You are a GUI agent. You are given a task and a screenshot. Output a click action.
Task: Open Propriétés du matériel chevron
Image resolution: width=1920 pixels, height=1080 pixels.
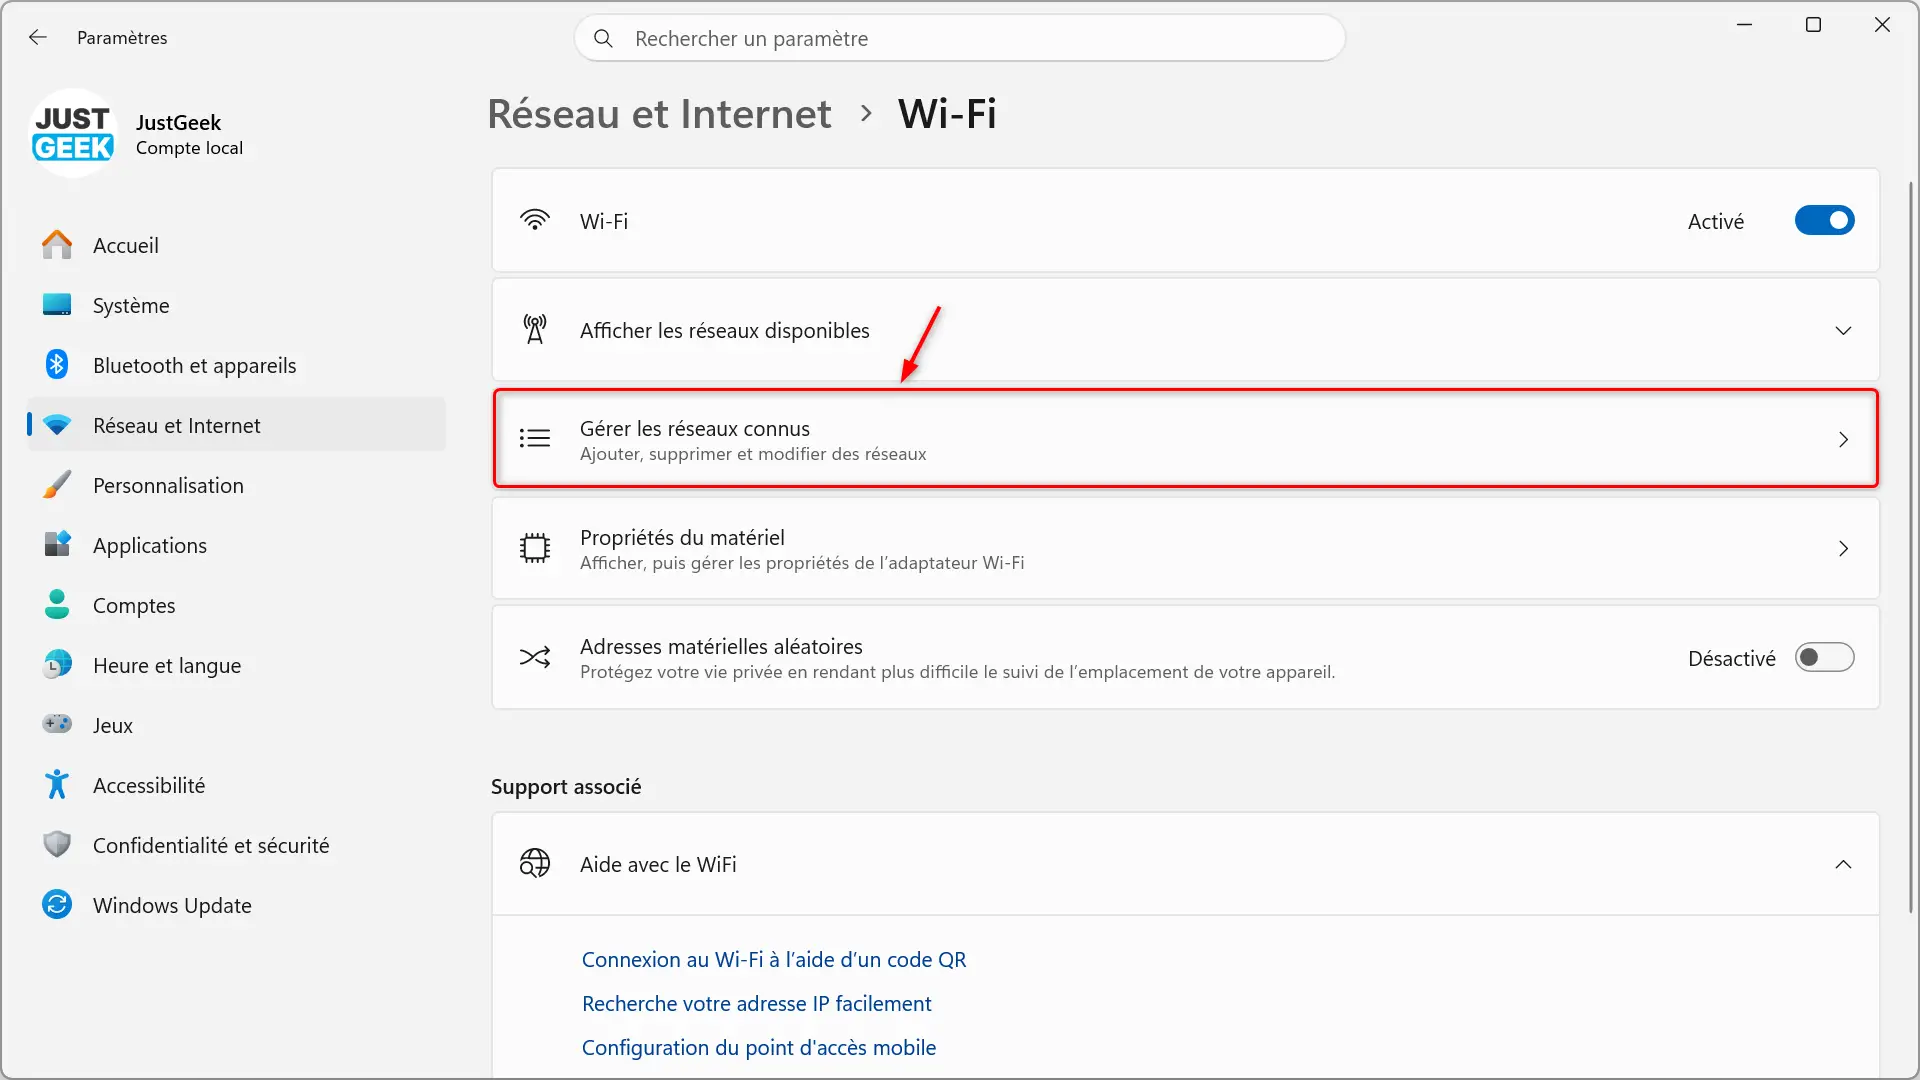tap(1843, 548)
